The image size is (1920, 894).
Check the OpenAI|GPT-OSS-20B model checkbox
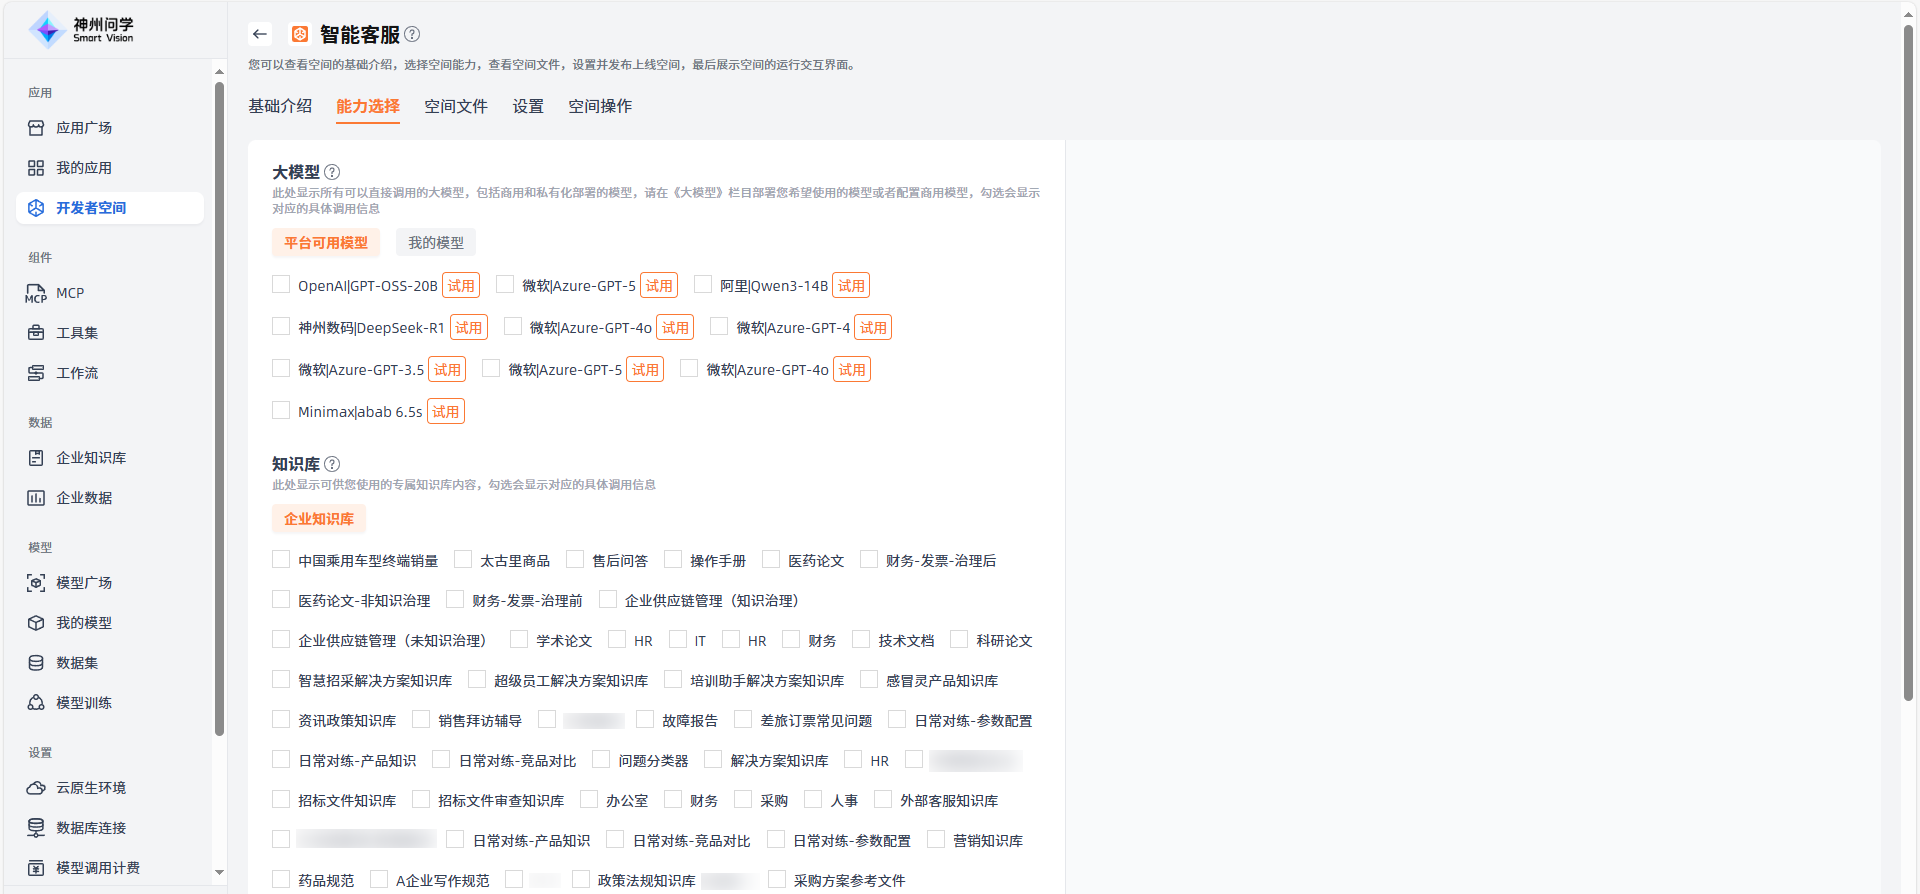tap(281, 285)
